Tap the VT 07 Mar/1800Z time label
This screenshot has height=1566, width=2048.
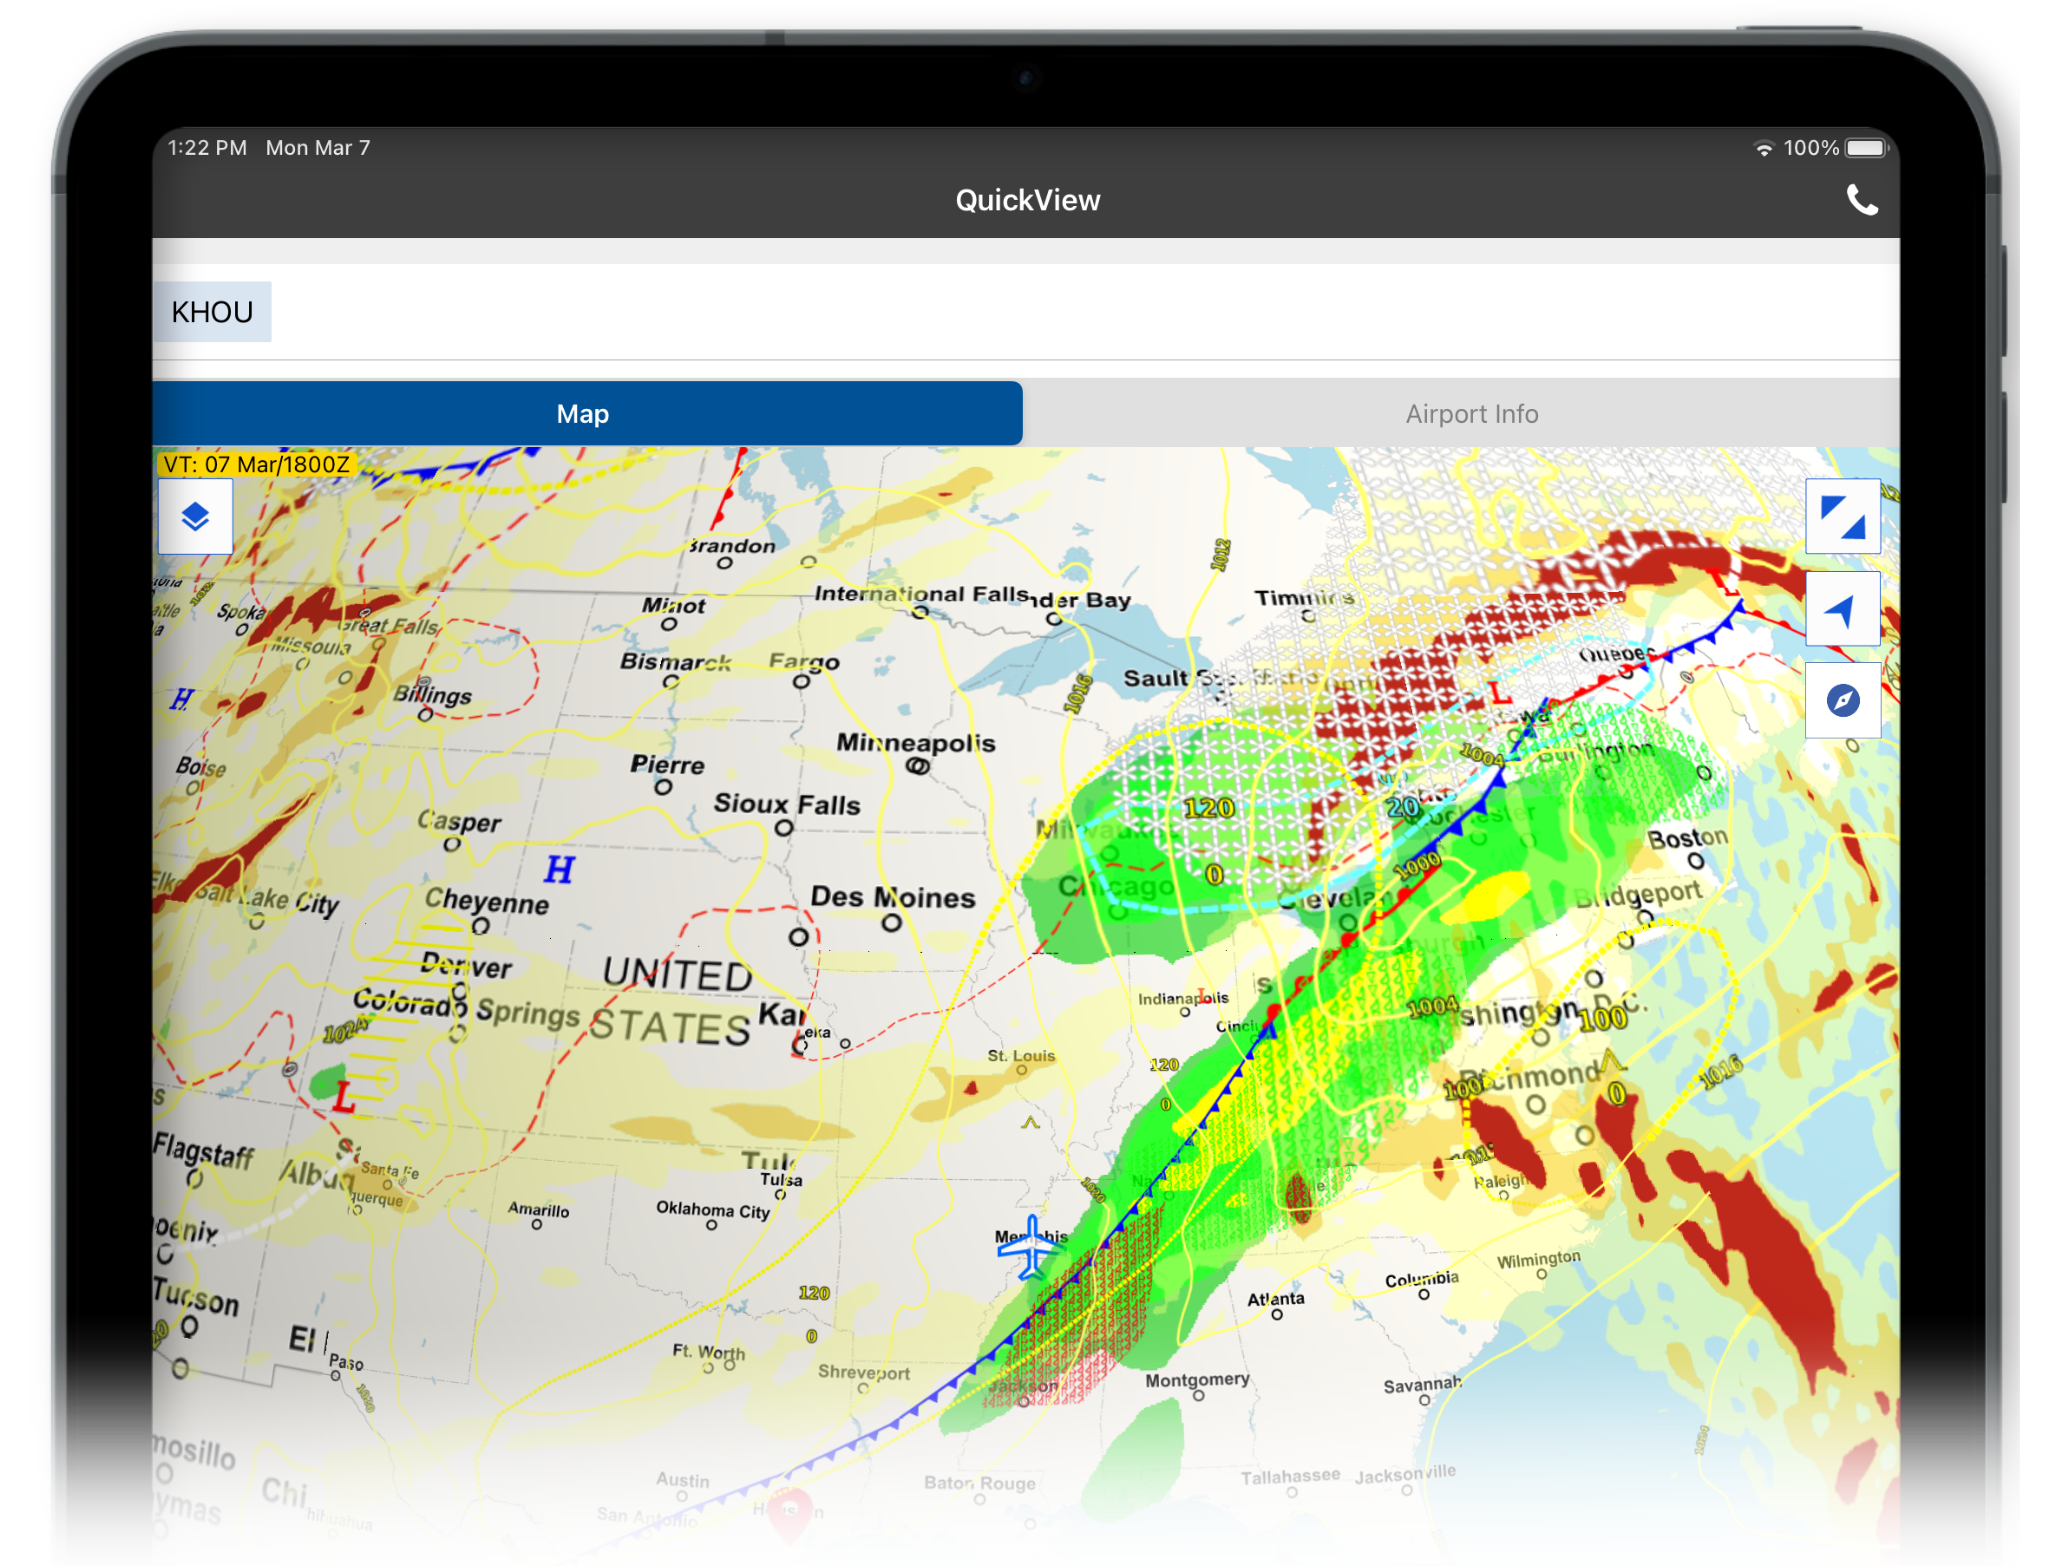(x=257, y=464)
